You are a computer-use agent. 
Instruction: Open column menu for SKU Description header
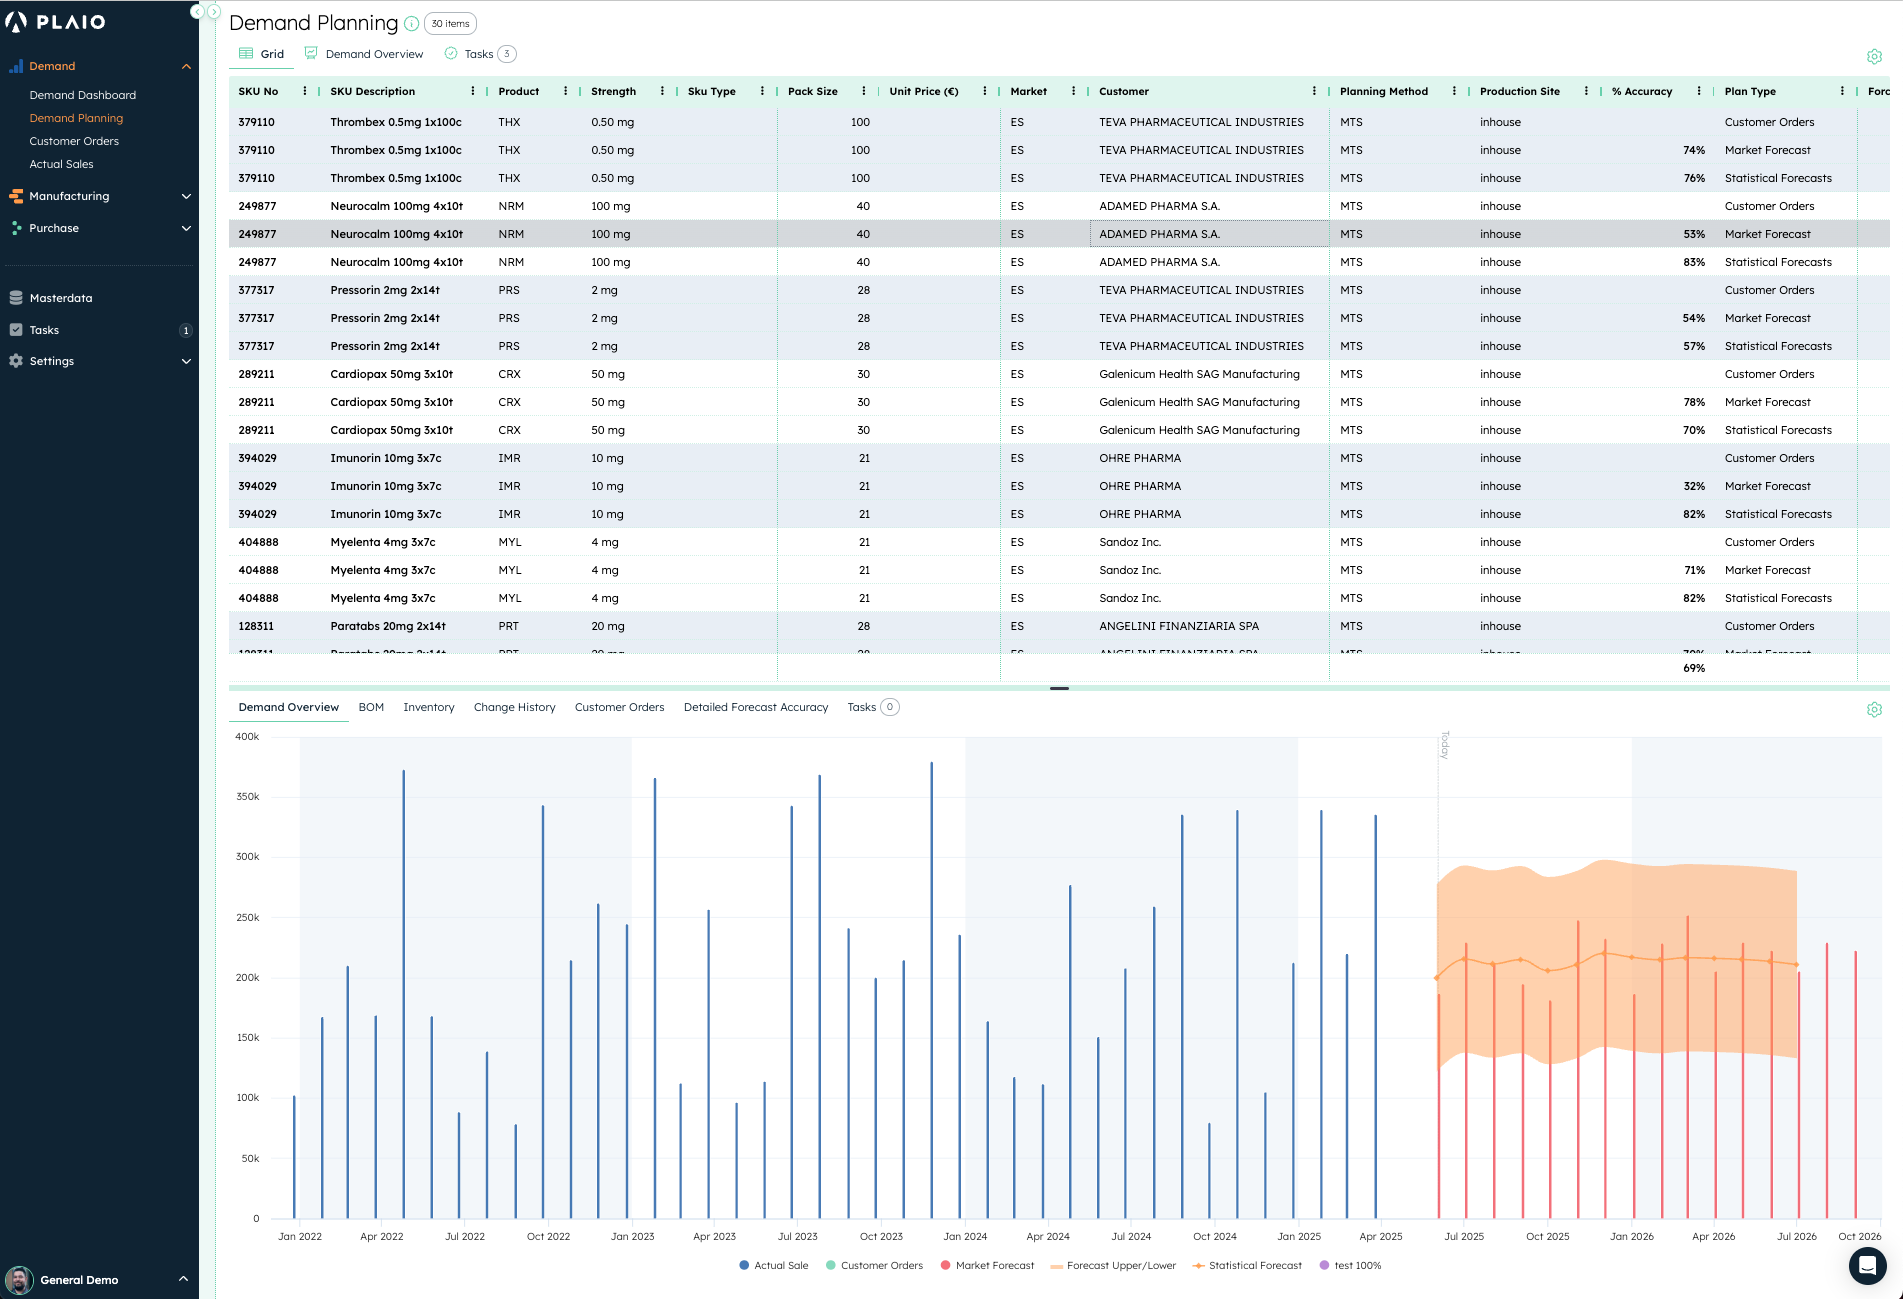click(473, 91)
